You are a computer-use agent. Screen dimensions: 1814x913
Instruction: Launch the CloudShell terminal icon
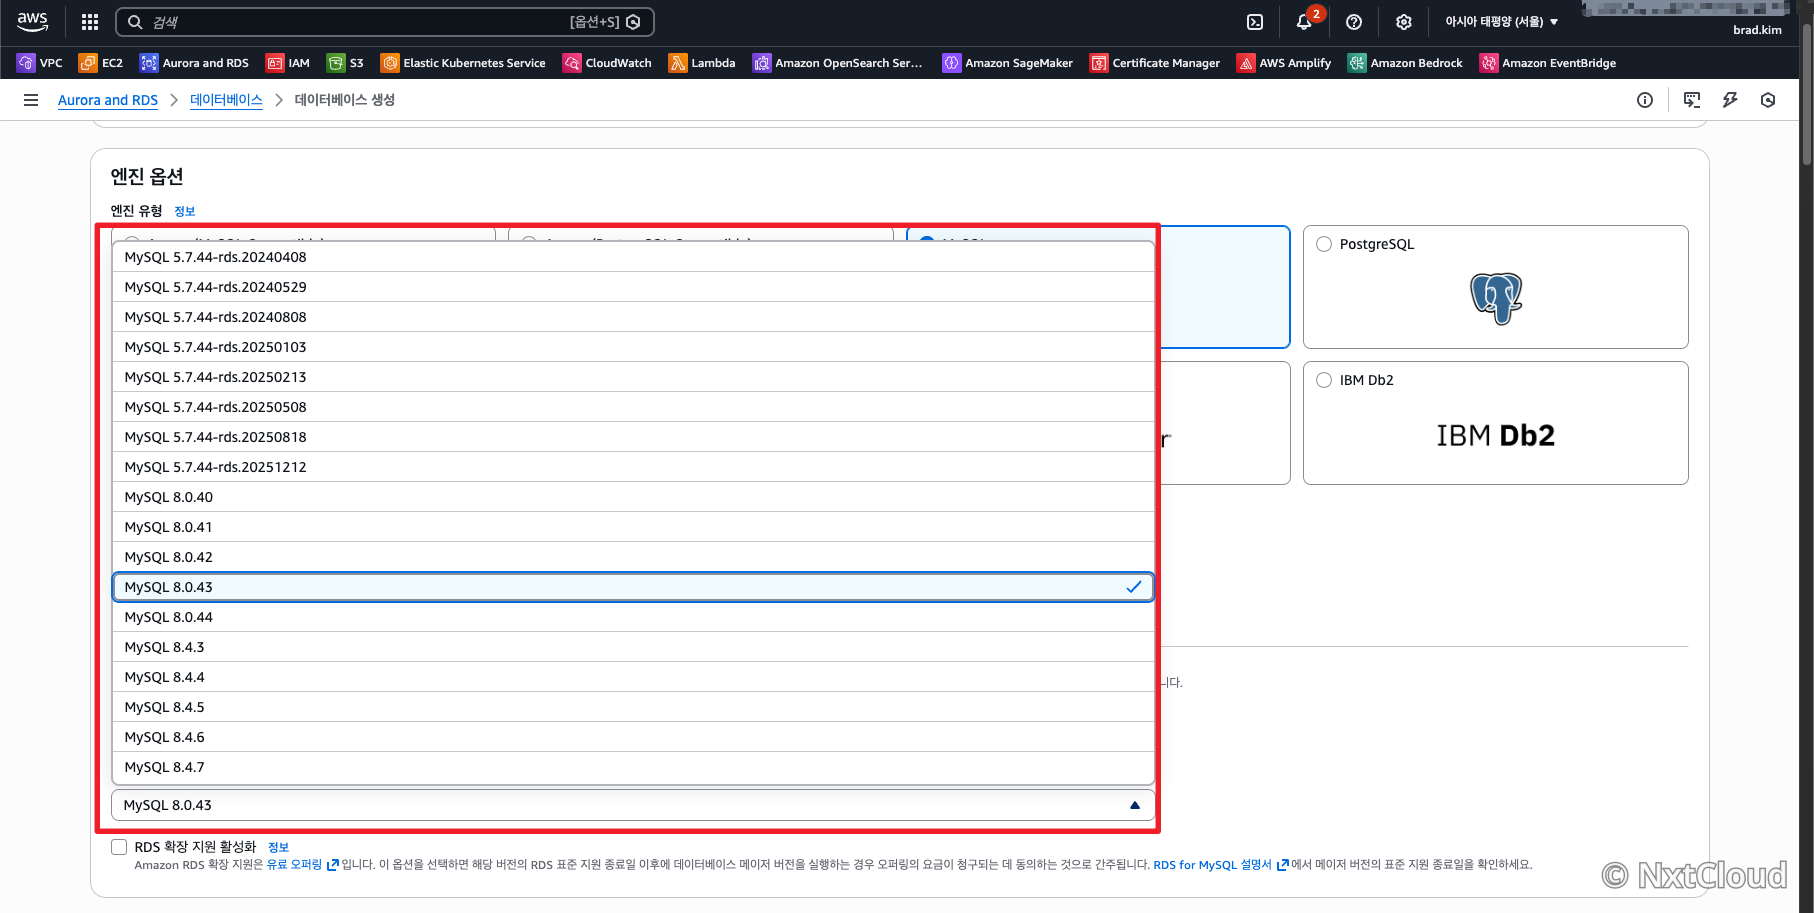pyautogui.click(x=1255, y=22)
